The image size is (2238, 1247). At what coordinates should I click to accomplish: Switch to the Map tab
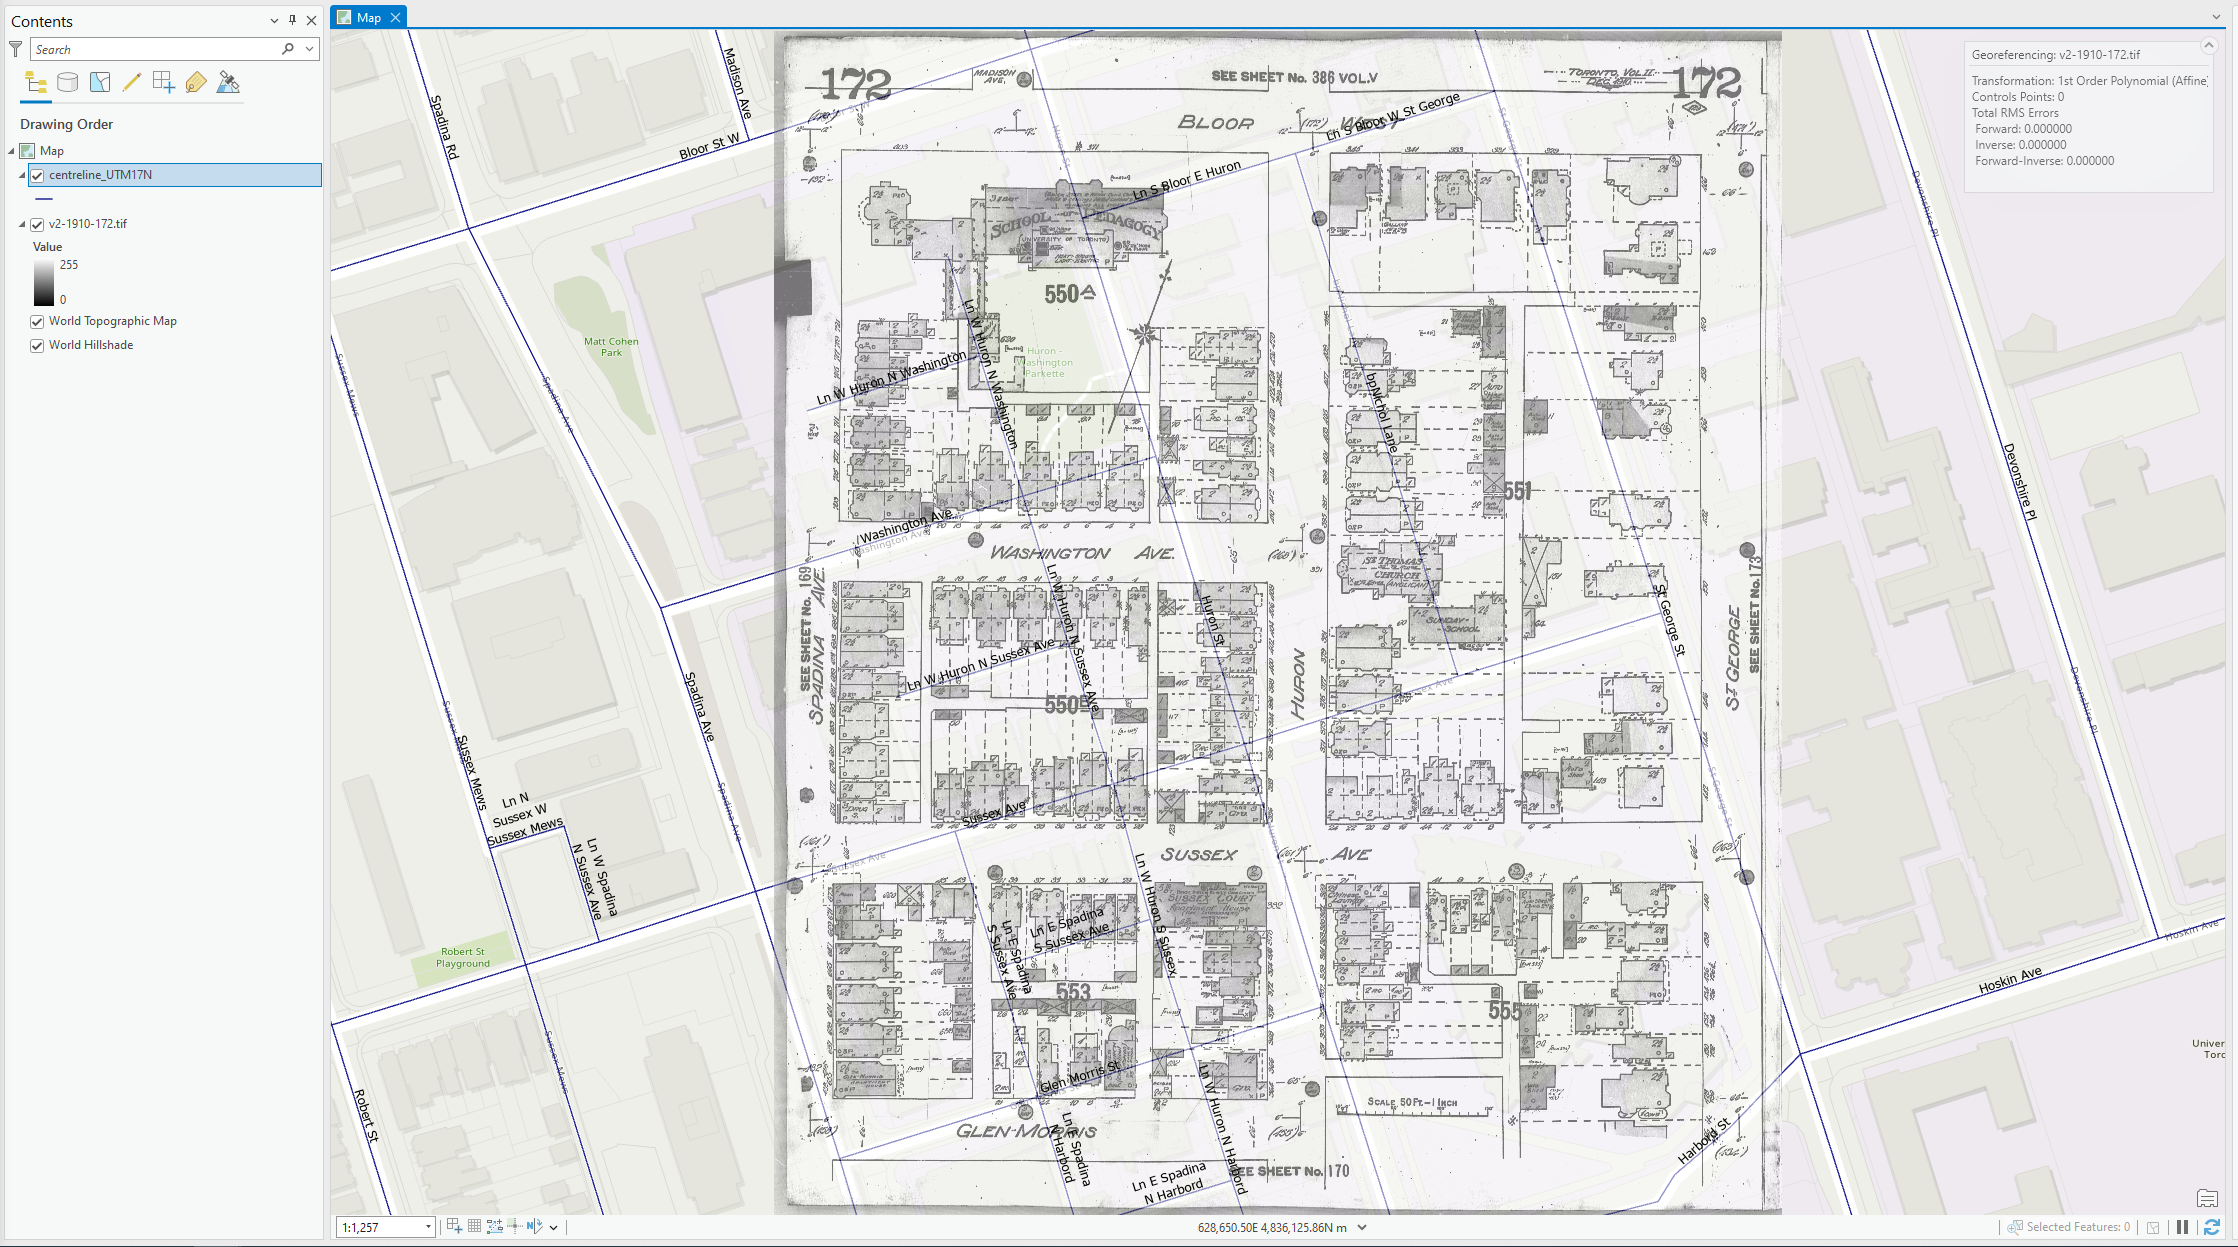[366, 17]
